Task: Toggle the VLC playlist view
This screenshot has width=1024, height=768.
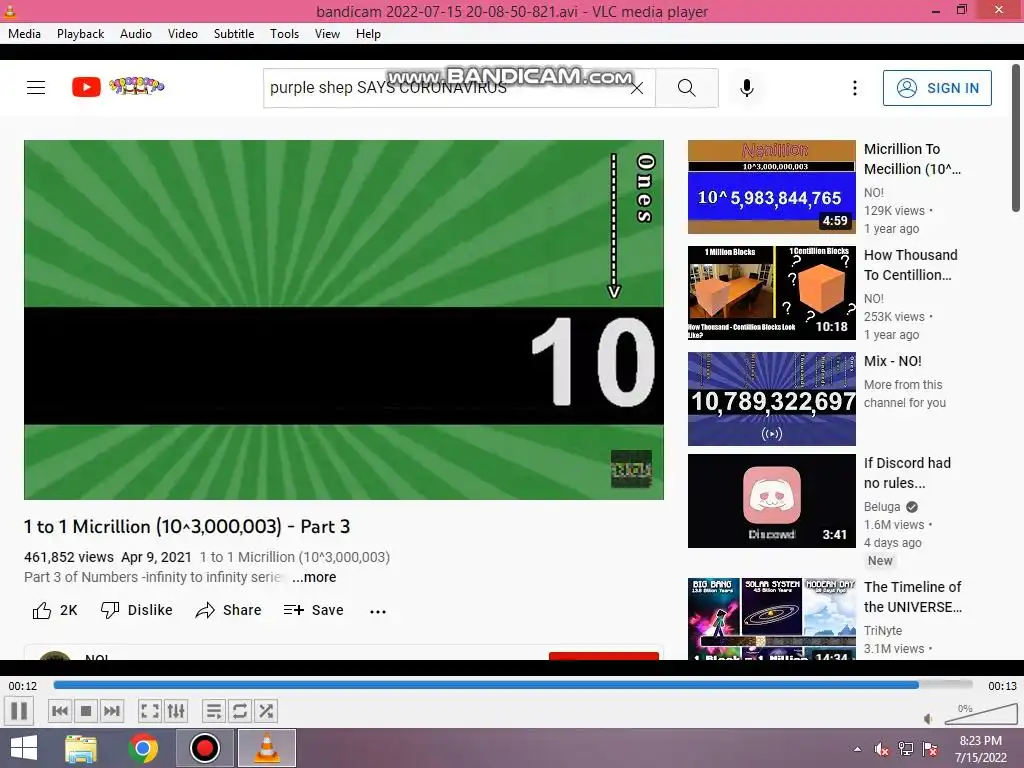Action: (x=214, y=711)
